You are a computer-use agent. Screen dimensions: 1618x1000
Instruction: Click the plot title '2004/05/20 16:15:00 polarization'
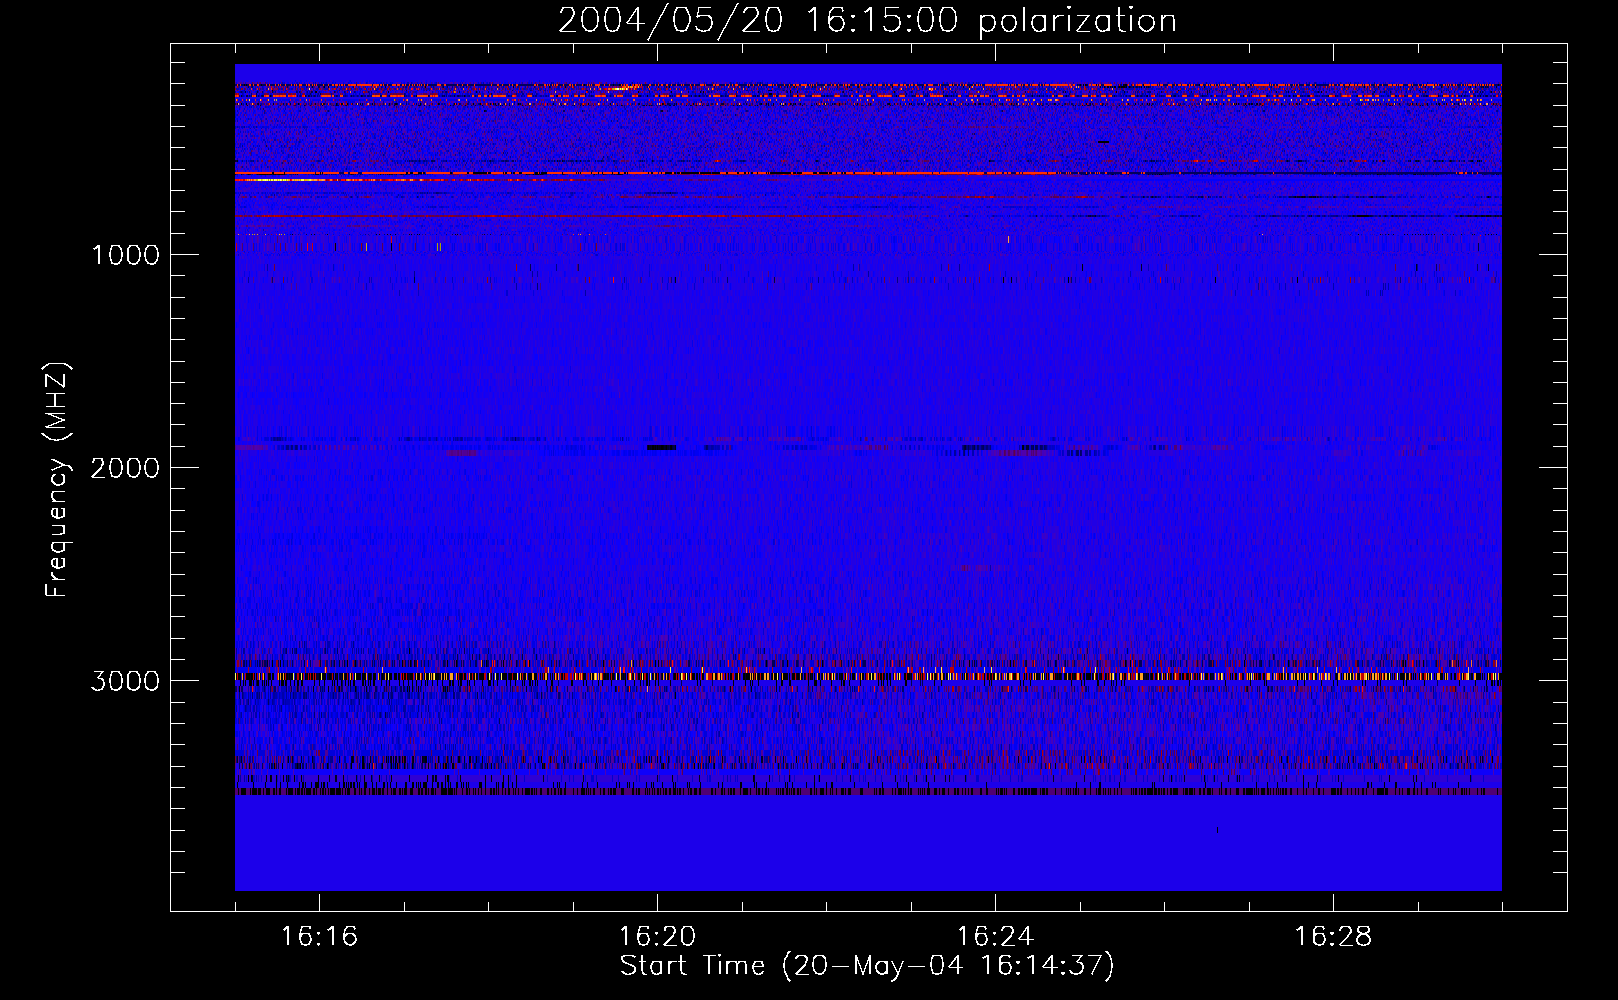coord(867,21)
